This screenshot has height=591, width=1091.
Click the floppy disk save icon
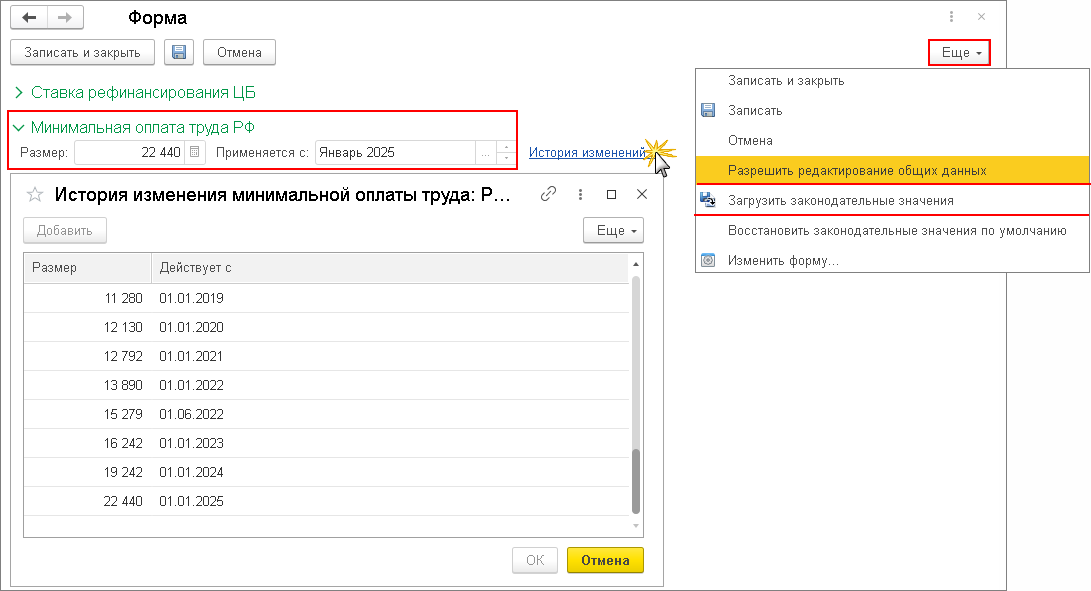coord(179,52)
